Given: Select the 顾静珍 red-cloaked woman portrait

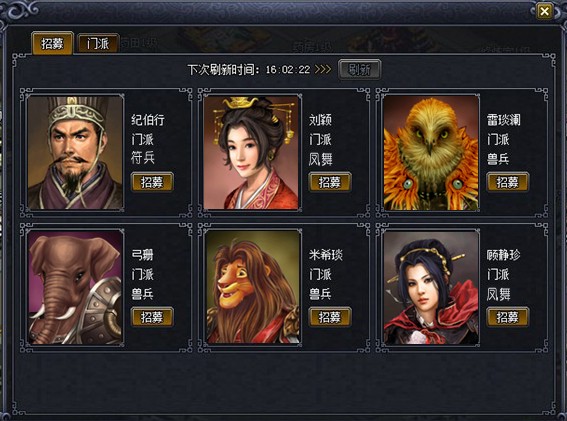Looking at the screenshot, I should [431, 287].
